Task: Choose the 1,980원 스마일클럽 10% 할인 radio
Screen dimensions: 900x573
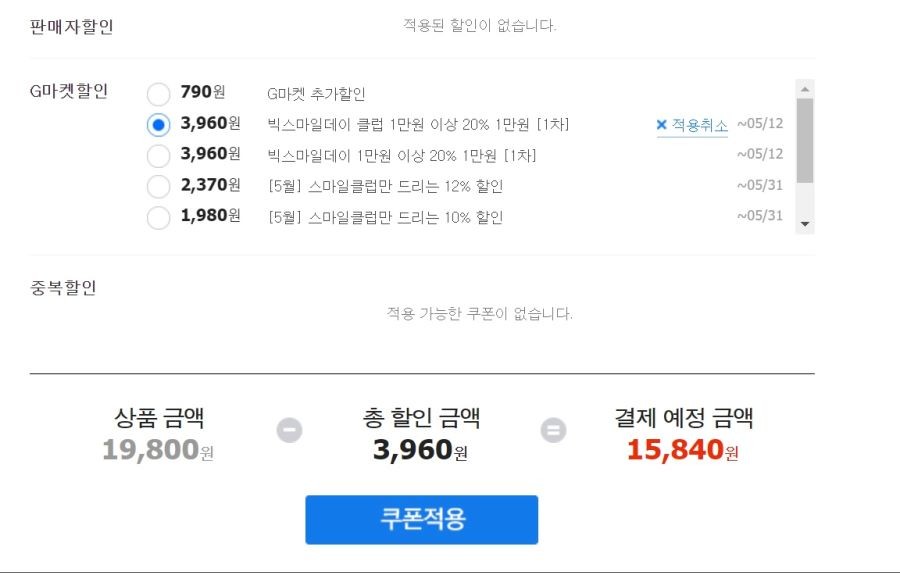Action: tap(158, 218)
